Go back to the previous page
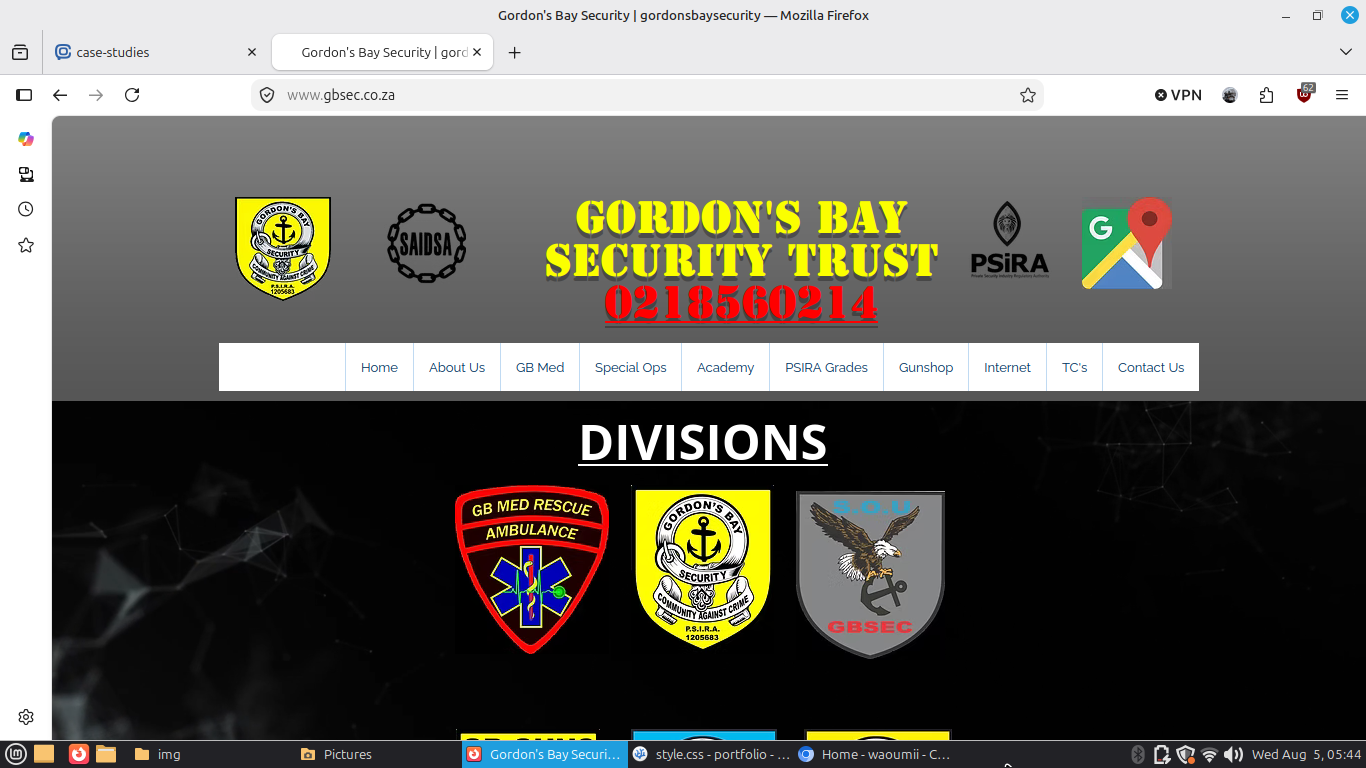 pyautogui.click(x=60, y=95)
